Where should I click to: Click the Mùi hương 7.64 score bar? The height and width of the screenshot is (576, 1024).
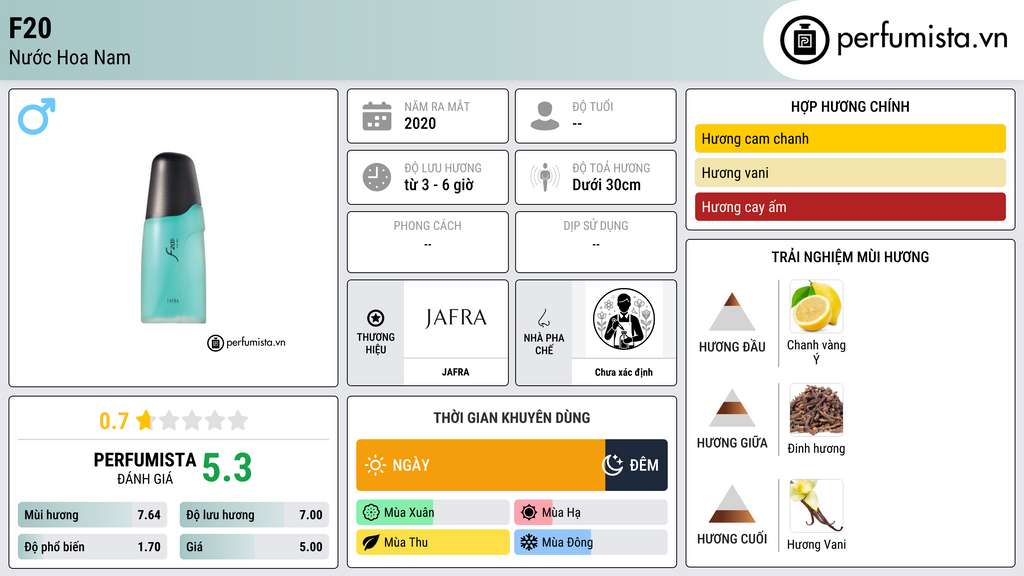click(x=92, y=515)
